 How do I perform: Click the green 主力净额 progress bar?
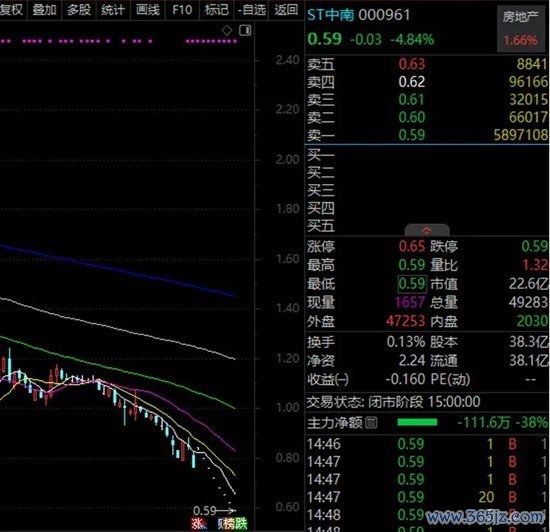tap(417, 423)
